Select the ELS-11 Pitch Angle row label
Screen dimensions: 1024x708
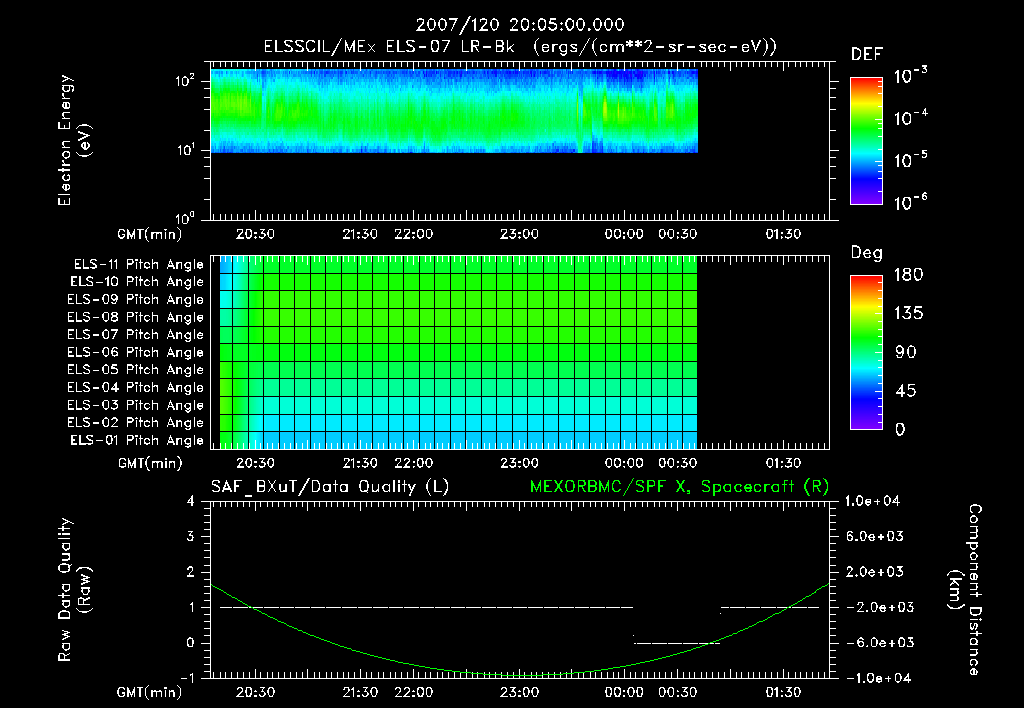(x=138, y=265)
